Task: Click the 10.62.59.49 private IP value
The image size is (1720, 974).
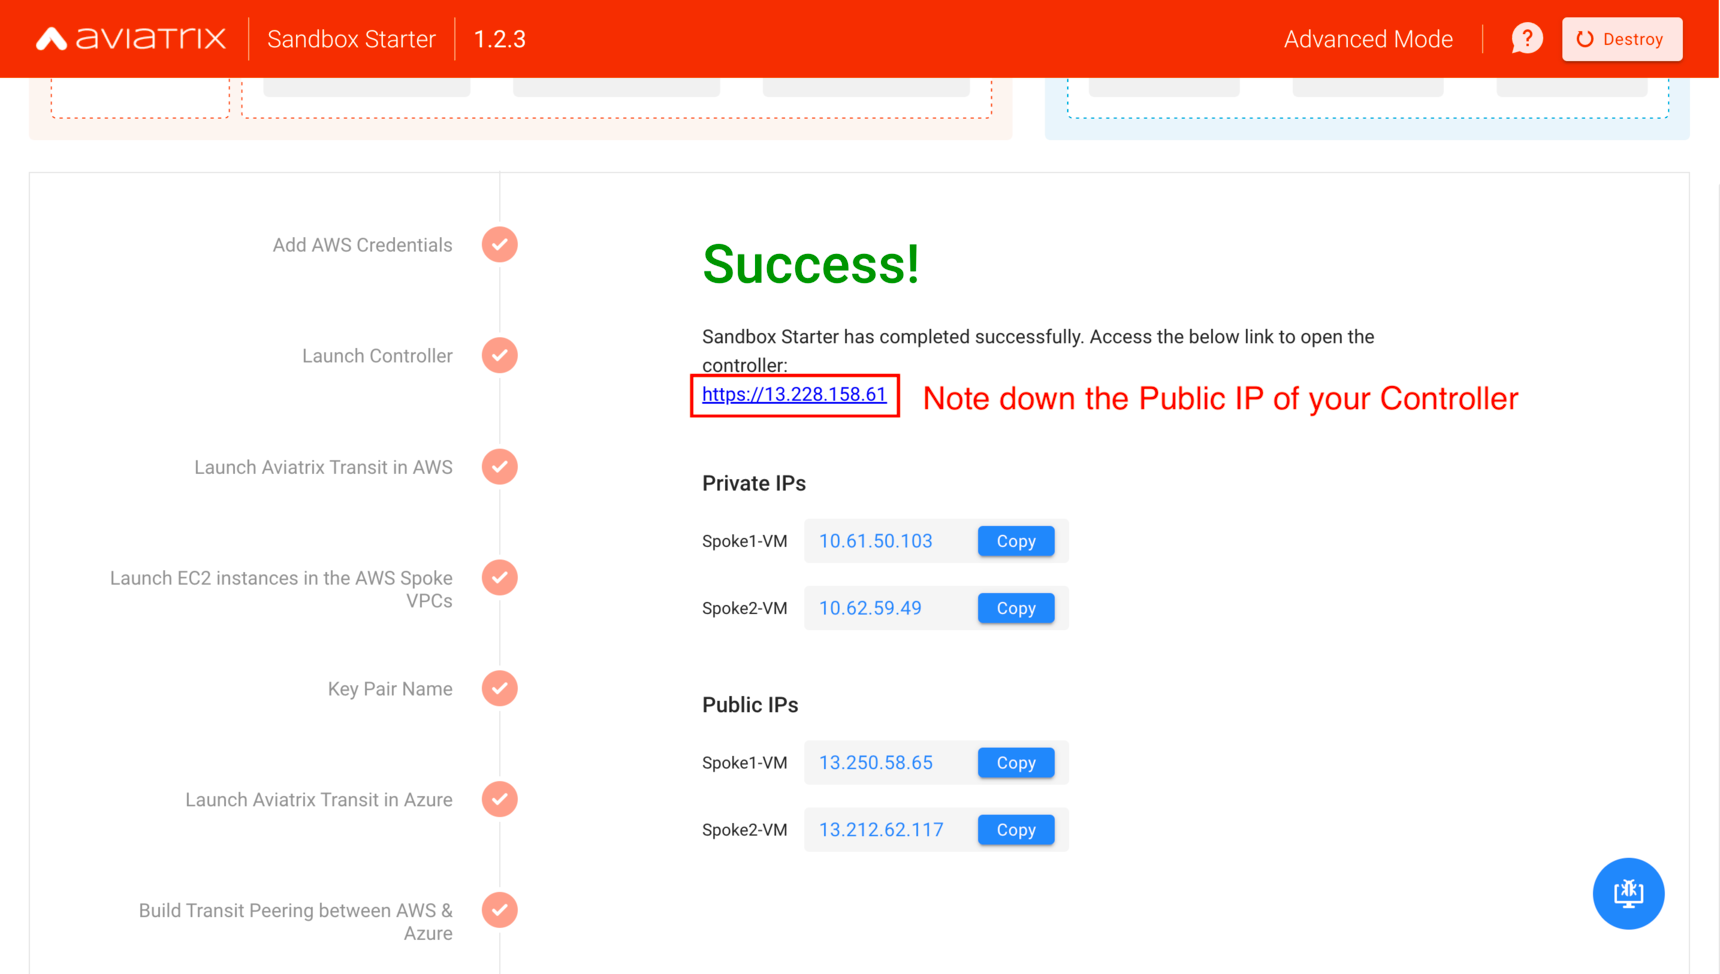Action: pos(870,608)
